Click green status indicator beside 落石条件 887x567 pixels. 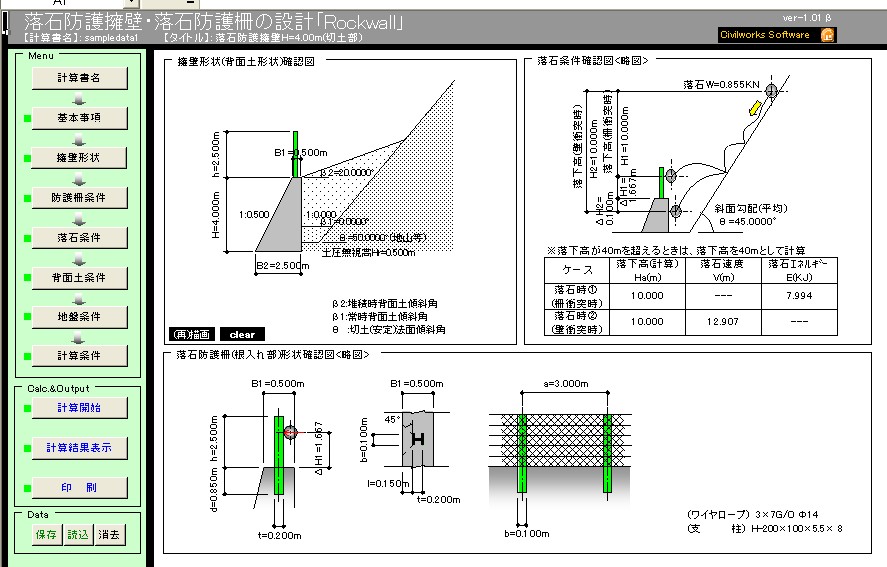27,238
